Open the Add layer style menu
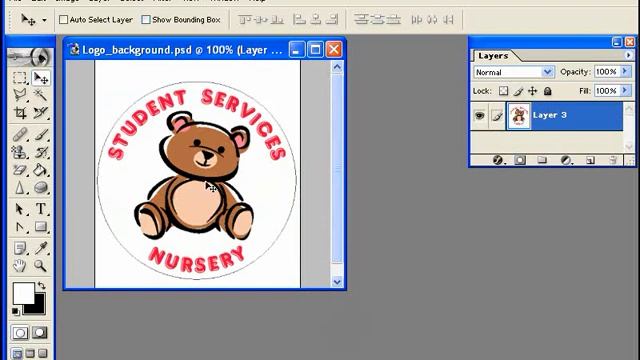The height and width of the screenshot is (360, 640). (x=498, y=160)
